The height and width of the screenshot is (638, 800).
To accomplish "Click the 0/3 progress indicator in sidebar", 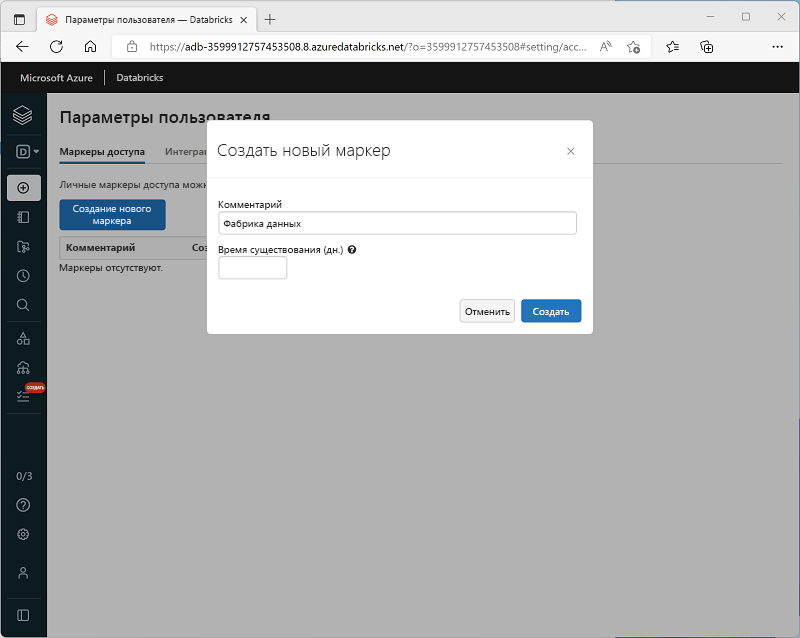I will point(24,476).
